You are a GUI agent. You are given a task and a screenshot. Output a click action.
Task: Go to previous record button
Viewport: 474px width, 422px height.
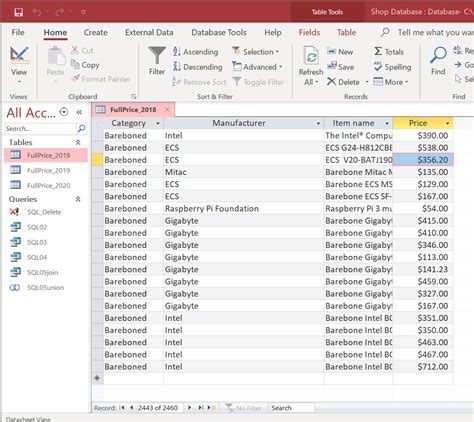tap(132, 408)
